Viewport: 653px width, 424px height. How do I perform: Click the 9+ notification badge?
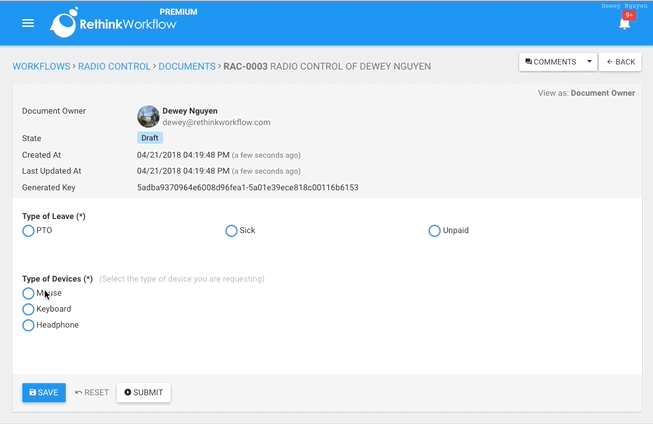(629, 15)
